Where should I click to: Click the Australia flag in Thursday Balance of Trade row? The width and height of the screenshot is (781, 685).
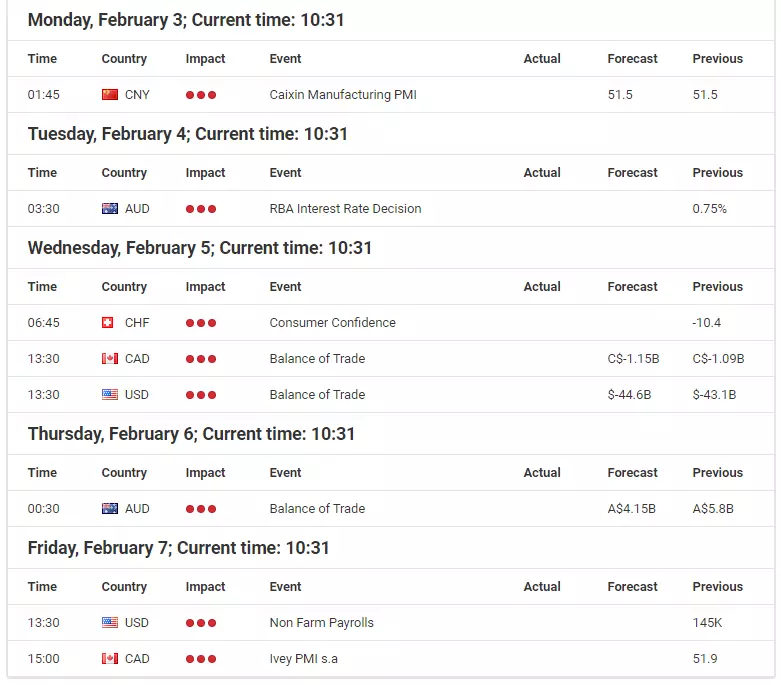(110, 509)
